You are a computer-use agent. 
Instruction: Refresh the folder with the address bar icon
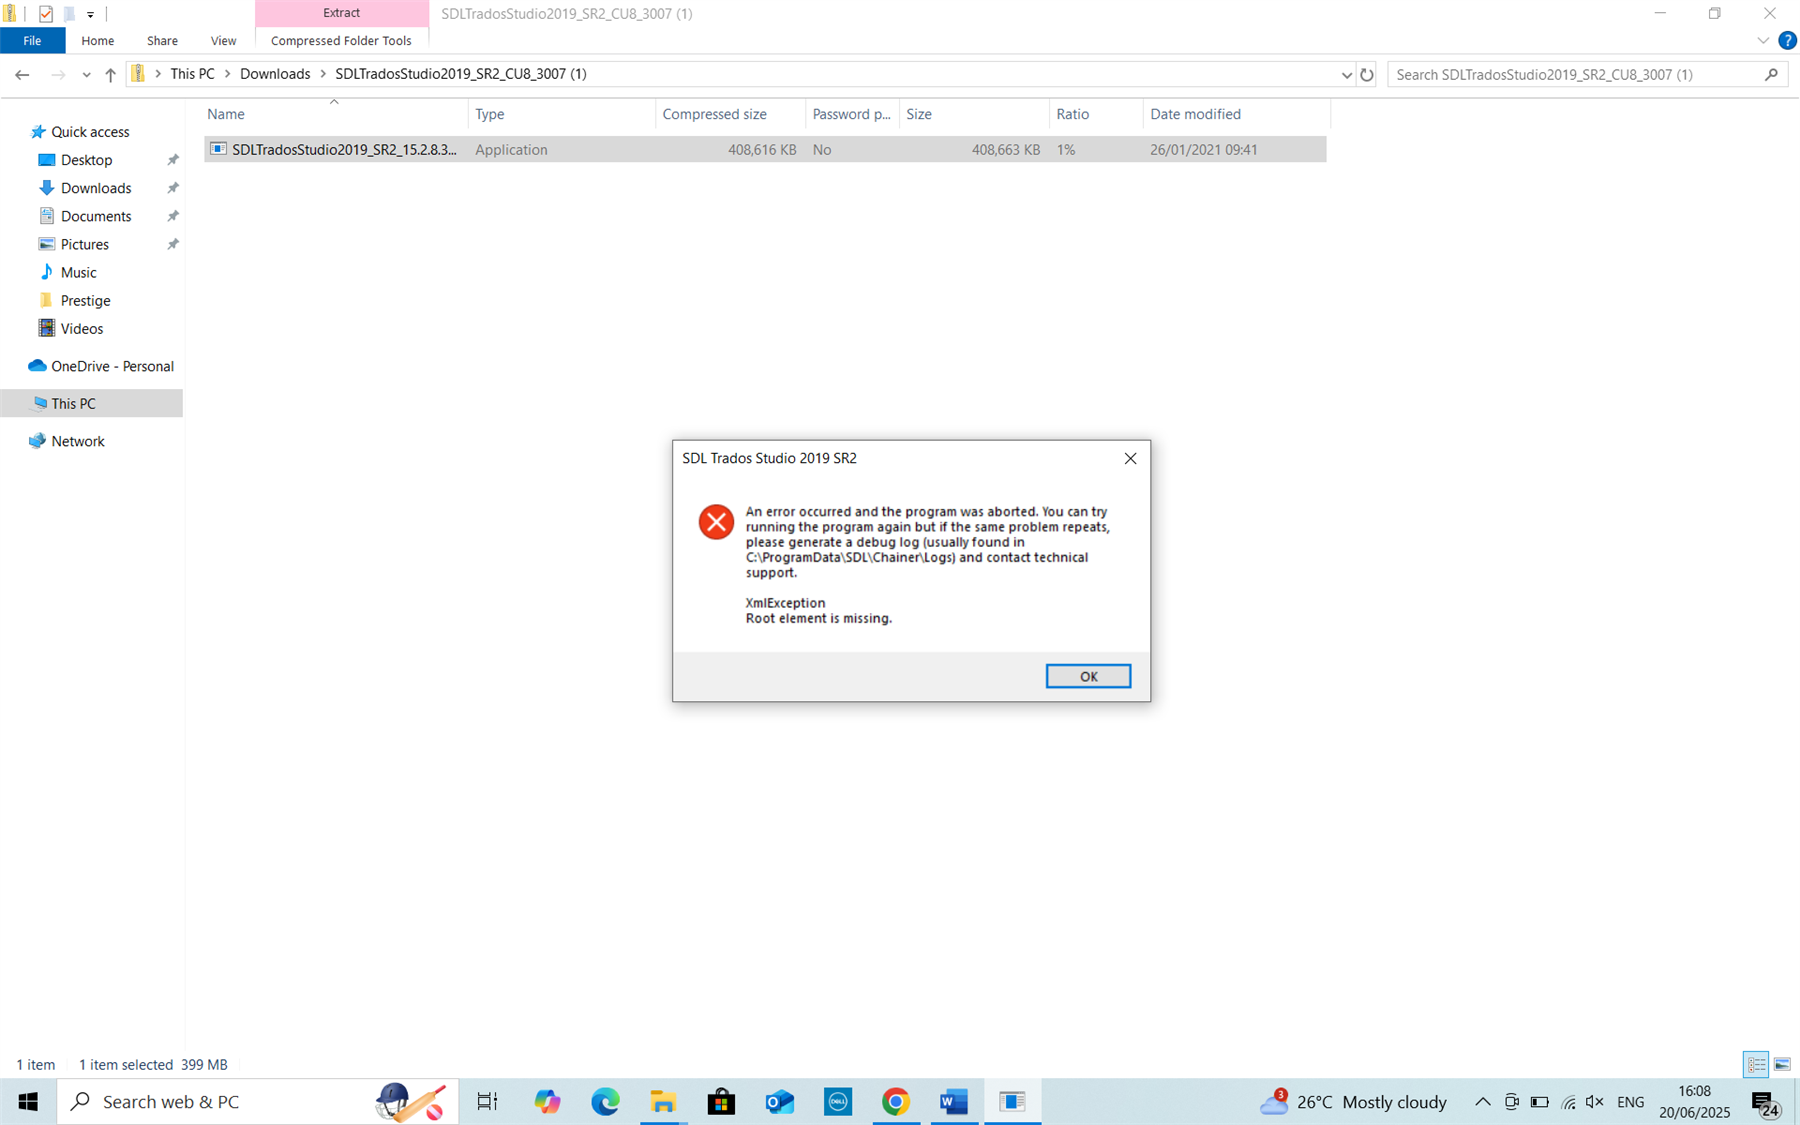point(1367,74)
